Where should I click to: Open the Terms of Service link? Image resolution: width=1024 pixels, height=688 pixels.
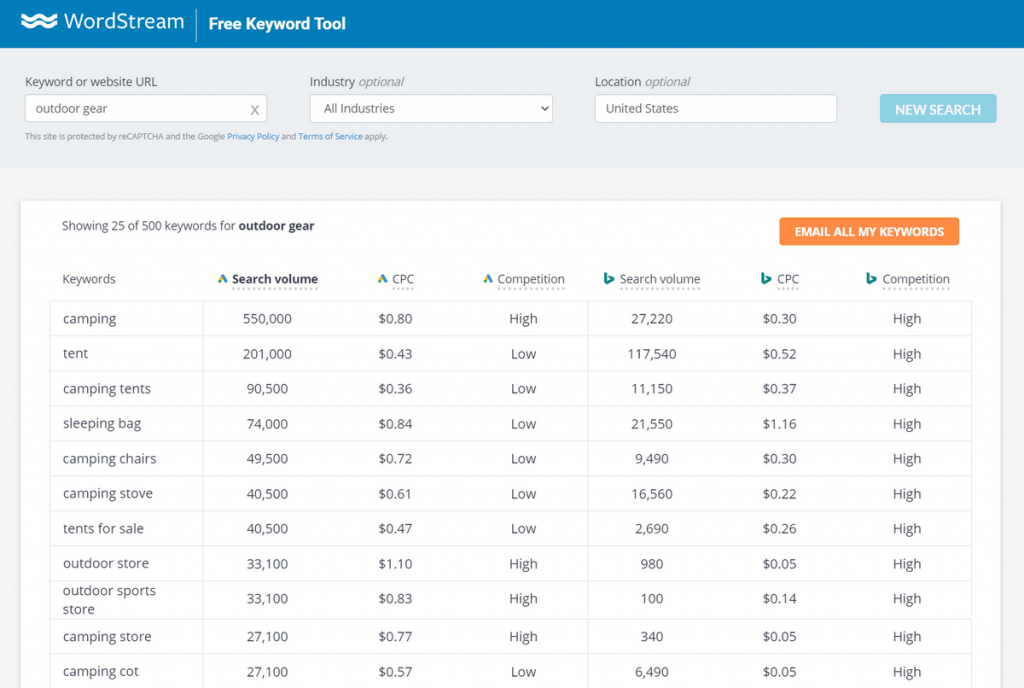330,135
